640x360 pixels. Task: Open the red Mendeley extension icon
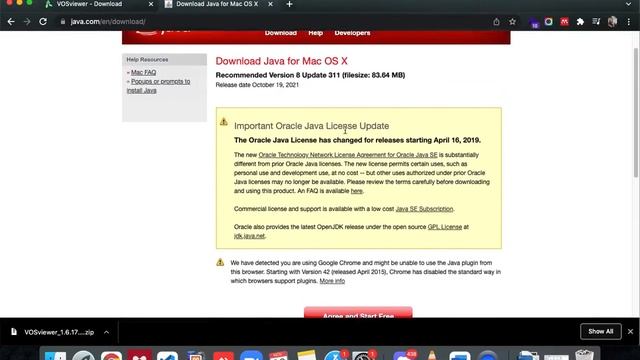point(564,22)
